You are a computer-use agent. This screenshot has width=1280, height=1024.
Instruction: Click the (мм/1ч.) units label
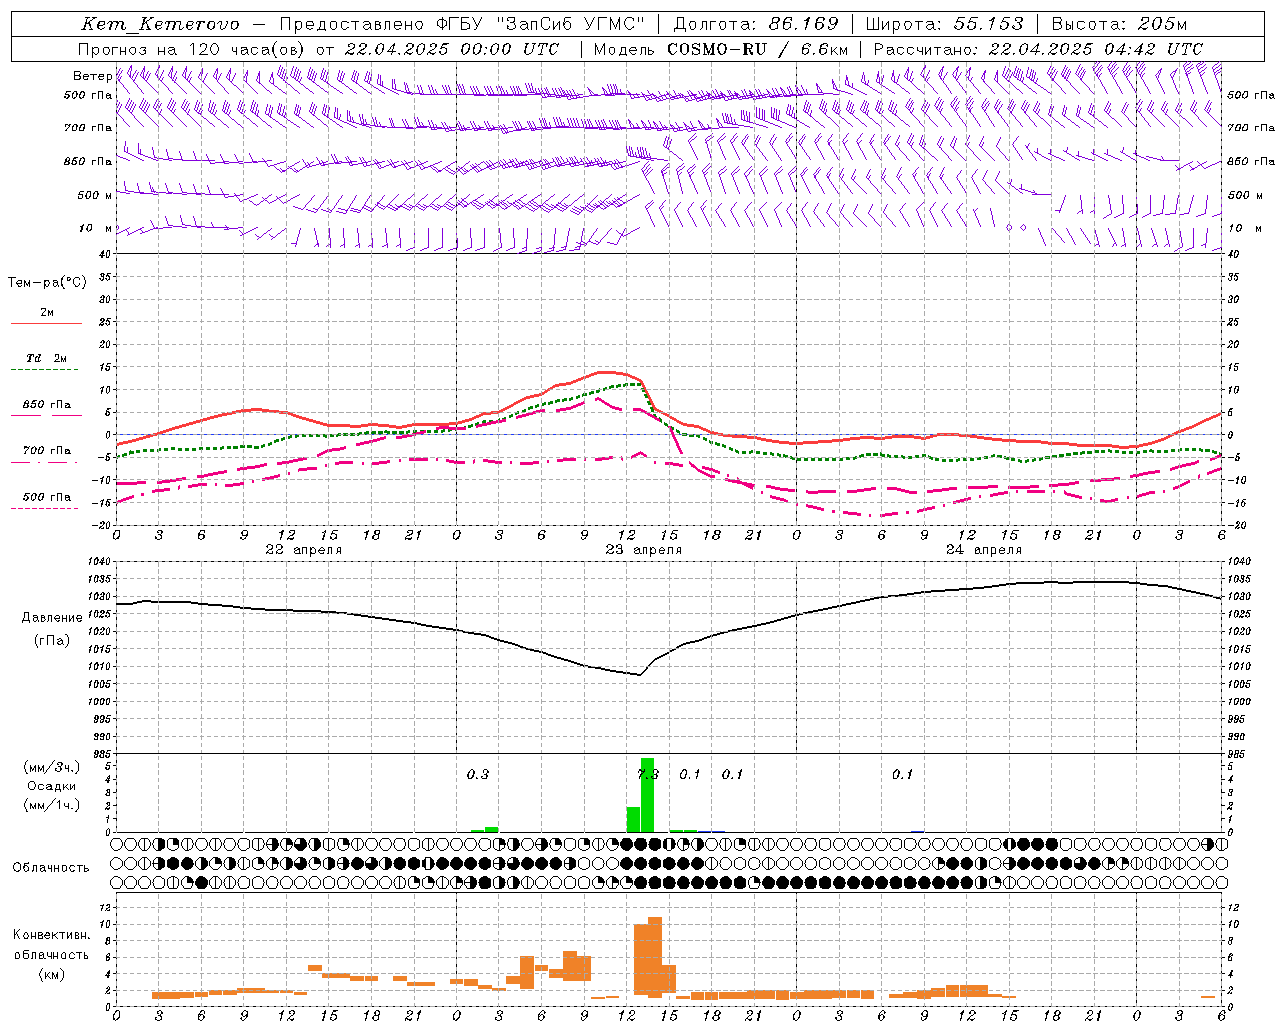click(x=51, y=805)
